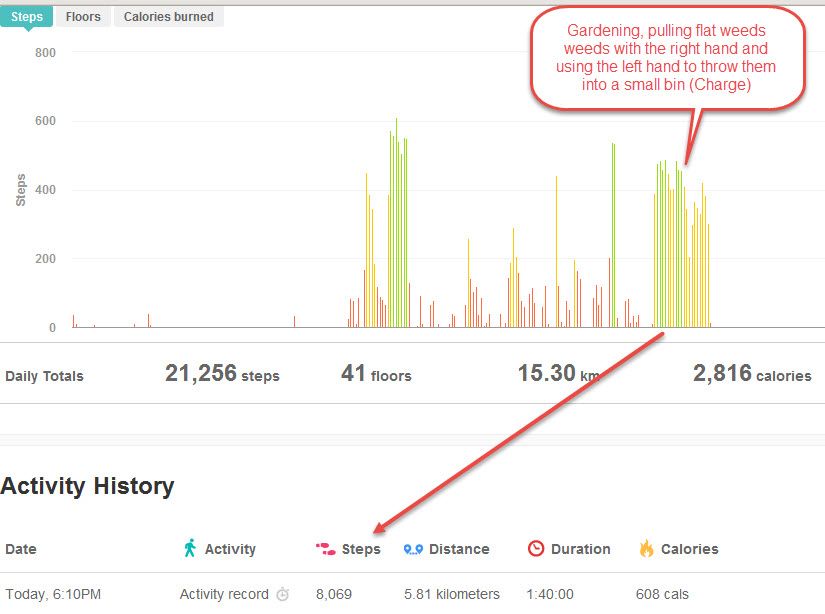Click the Steps vertical axis label
This screenshot has width=825, height=614.
(21, 190)
